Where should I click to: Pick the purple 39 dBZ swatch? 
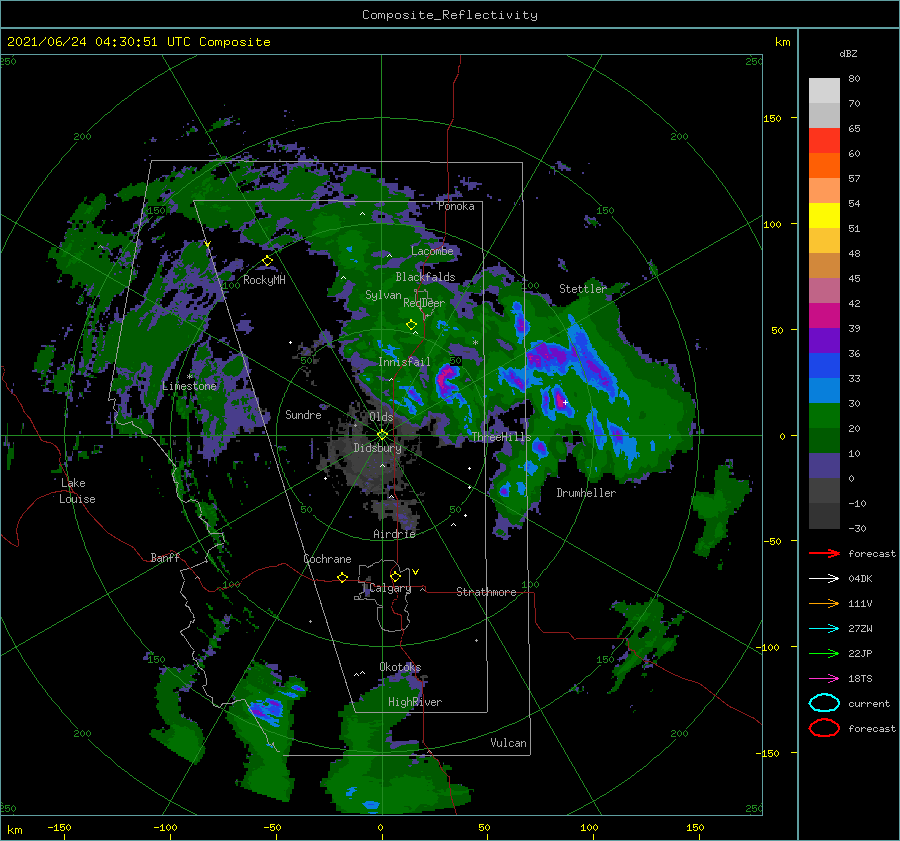pyautogui.click(x=824, y=340)
